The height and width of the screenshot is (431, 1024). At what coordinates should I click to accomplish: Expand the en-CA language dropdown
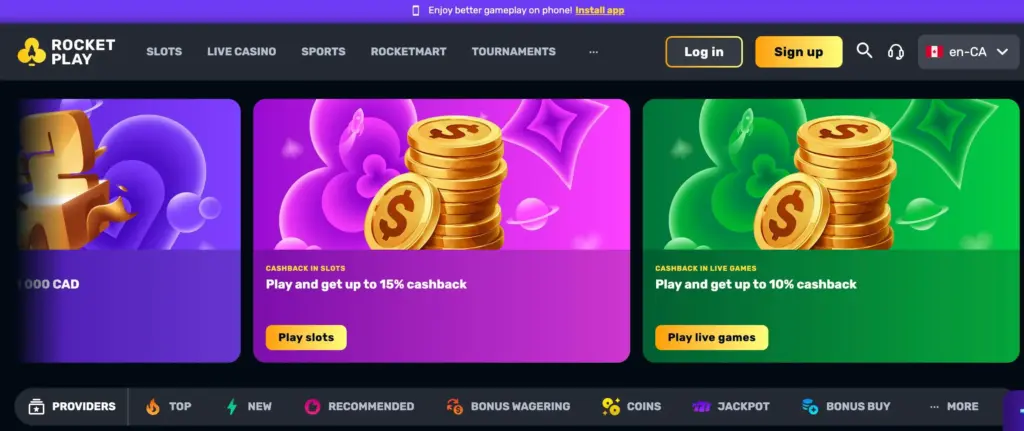pos(968,52)
